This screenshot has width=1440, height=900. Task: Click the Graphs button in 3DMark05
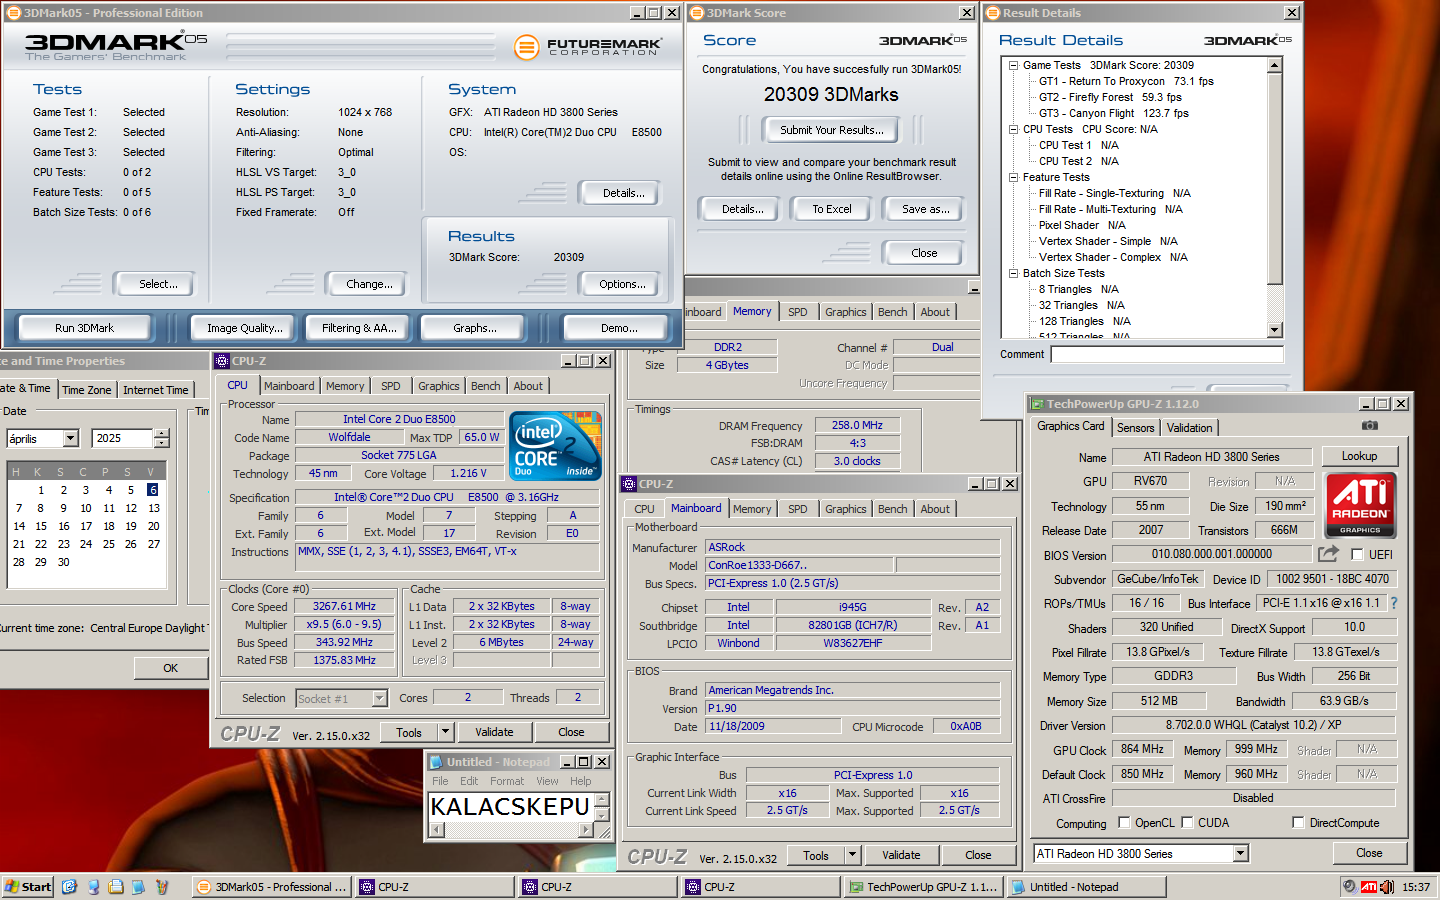(474, 328)
